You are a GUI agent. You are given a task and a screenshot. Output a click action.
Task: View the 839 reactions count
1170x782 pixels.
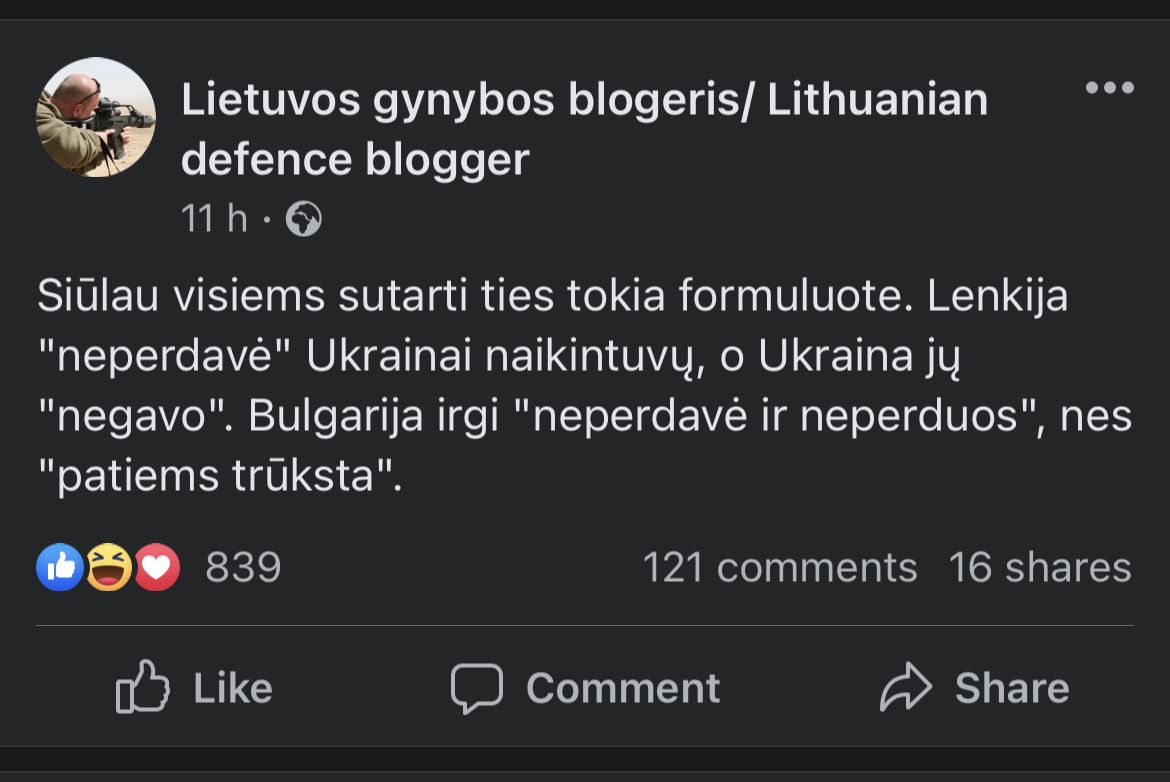tap(243, 568)
